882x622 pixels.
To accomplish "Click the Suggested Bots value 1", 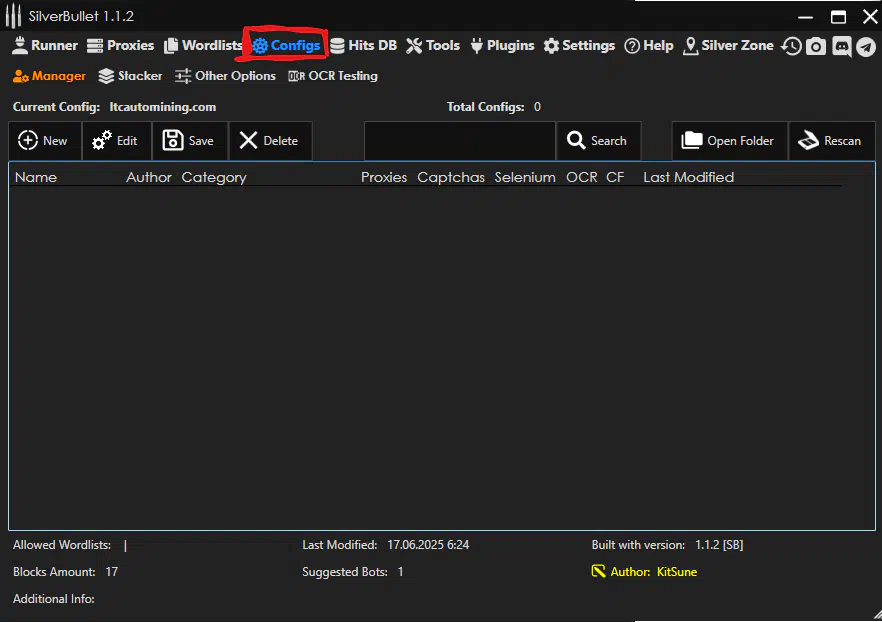I will [x=400, y=572].
